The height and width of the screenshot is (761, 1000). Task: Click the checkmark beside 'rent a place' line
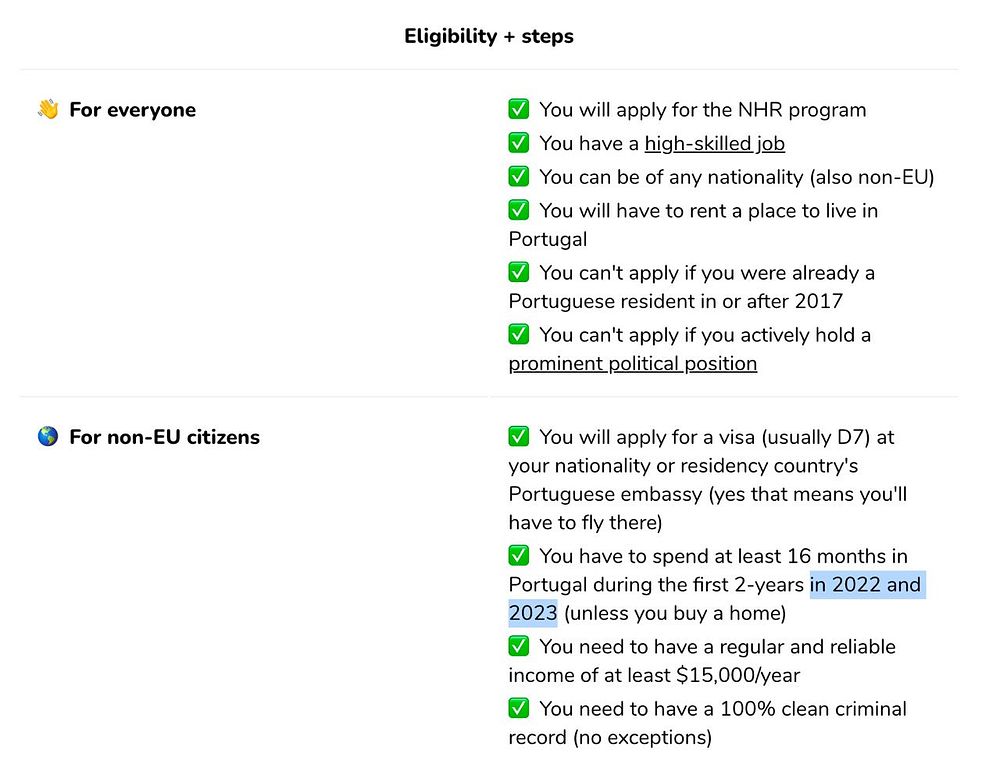(x=519, y=210)
